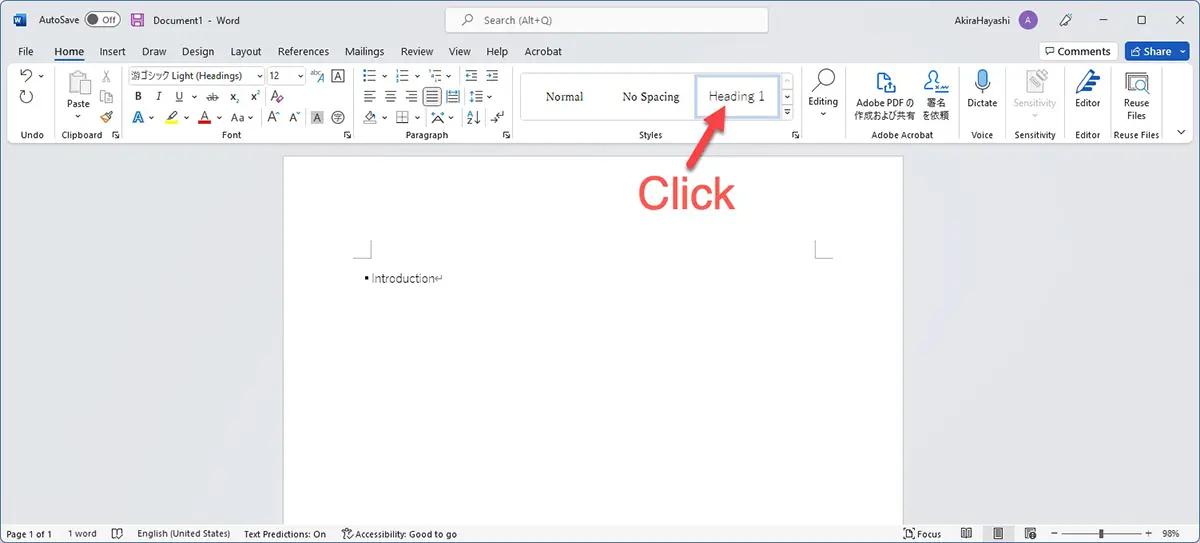Switch to Web Layout view
Screen dimensions: 1200x543
tap(1030, 534)
